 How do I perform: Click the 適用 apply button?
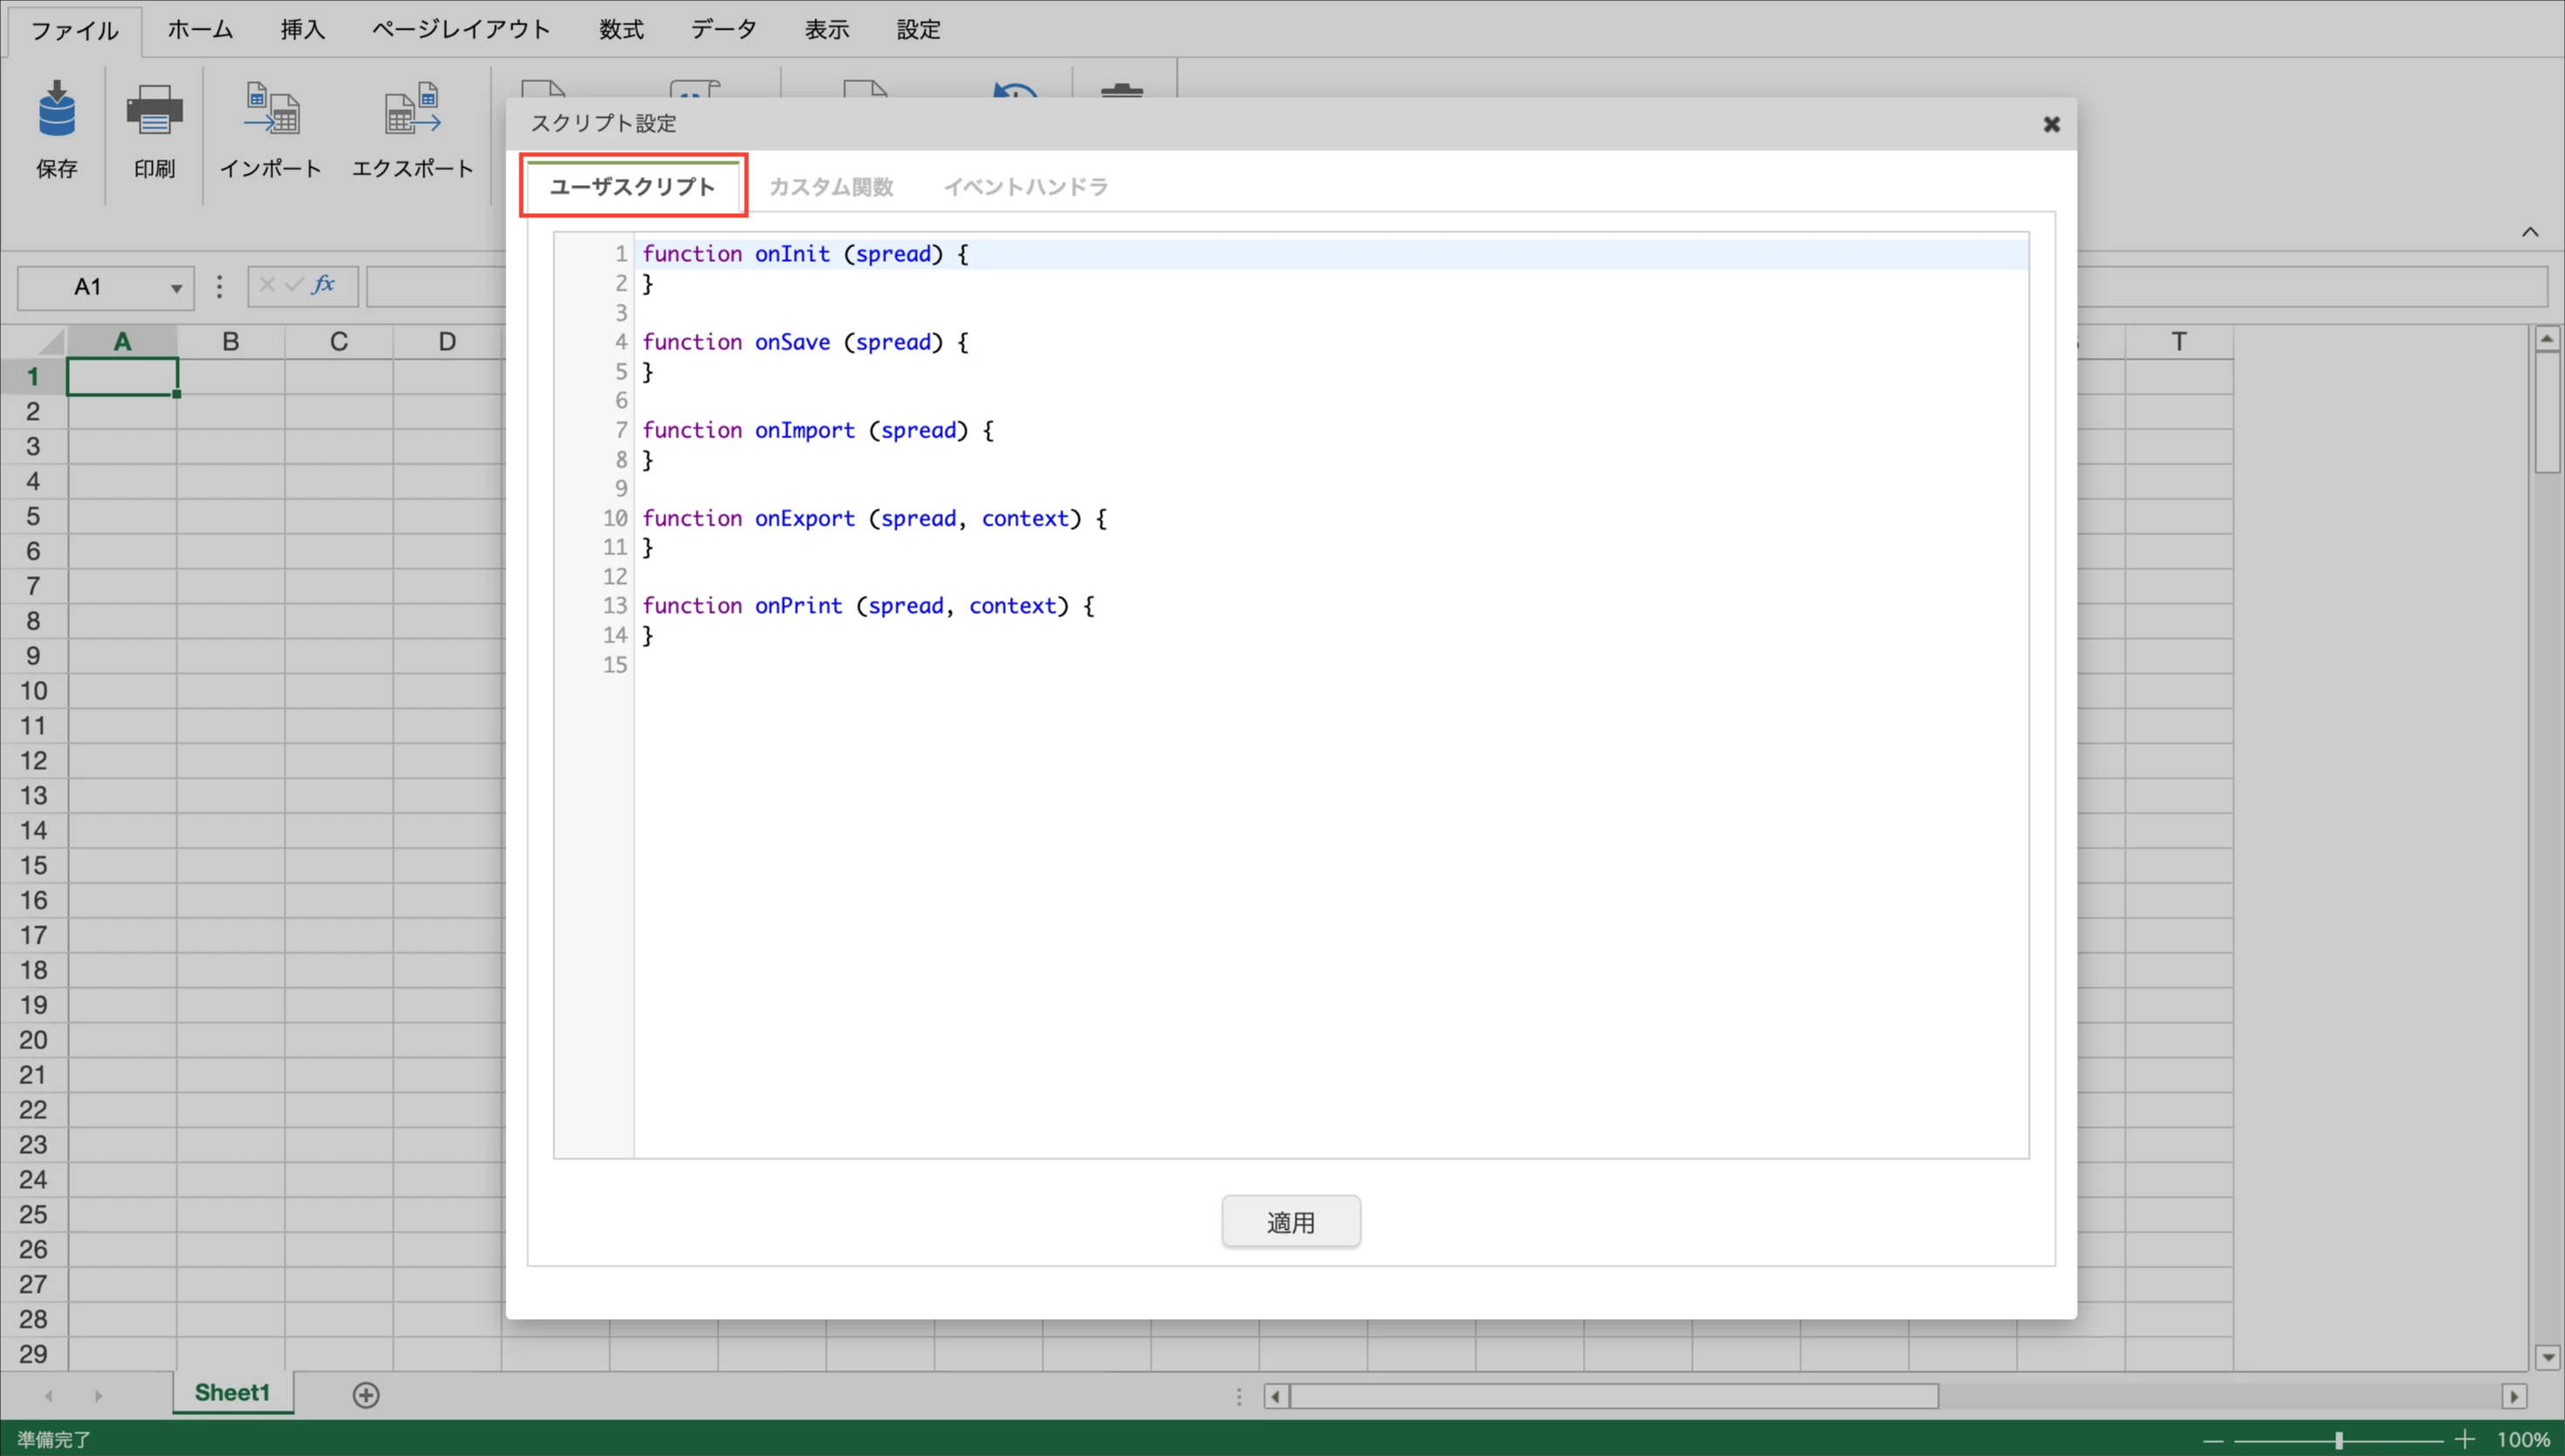(x=1290, y=1222)
